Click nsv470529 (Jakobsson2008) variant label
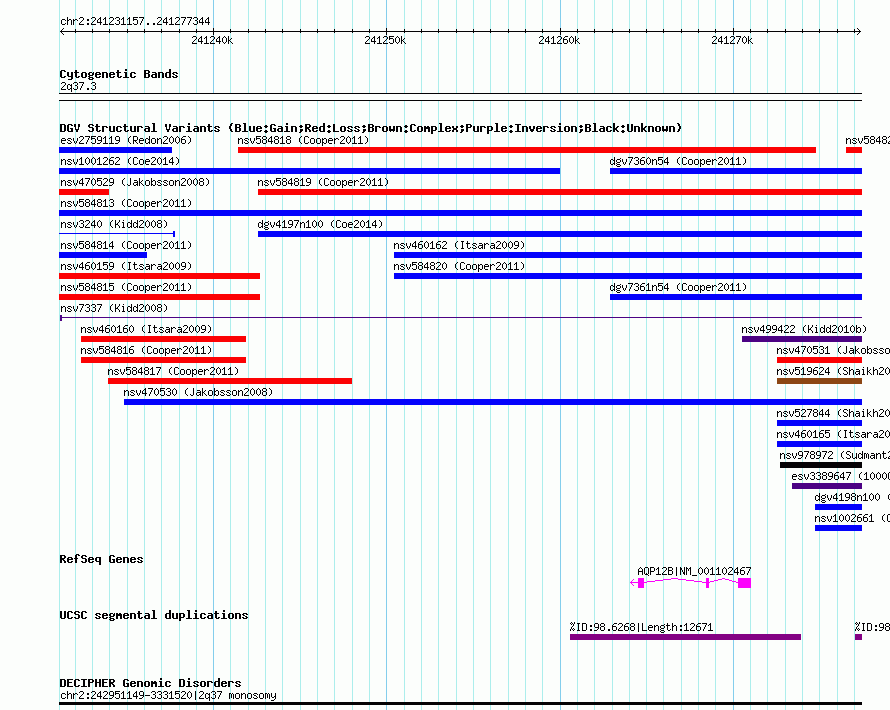This screenshot has width=890, height=710. tap(135, 182)
